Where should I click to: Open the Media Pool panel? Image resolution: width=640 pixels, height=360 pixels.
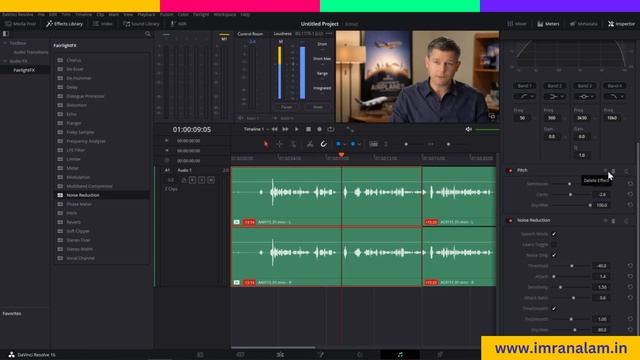pos(20,24)
